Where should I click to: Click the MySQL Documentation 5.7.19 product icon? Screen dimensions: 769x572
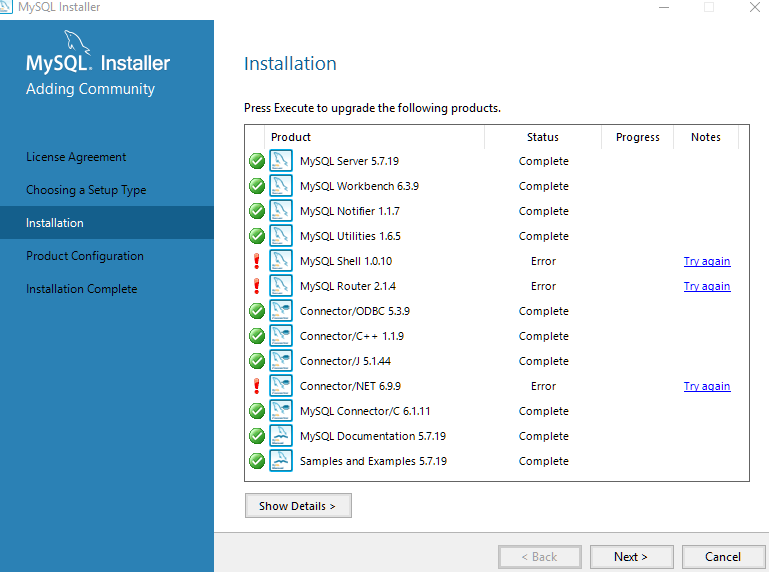281,436
